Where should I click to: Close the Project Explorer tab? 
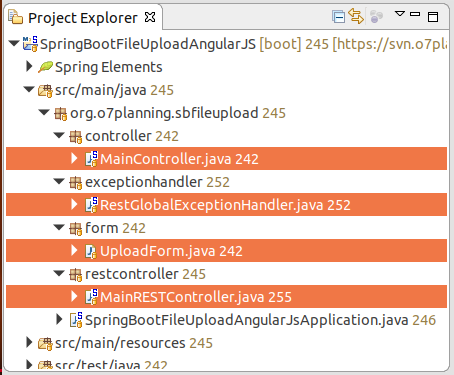point(150,17)
